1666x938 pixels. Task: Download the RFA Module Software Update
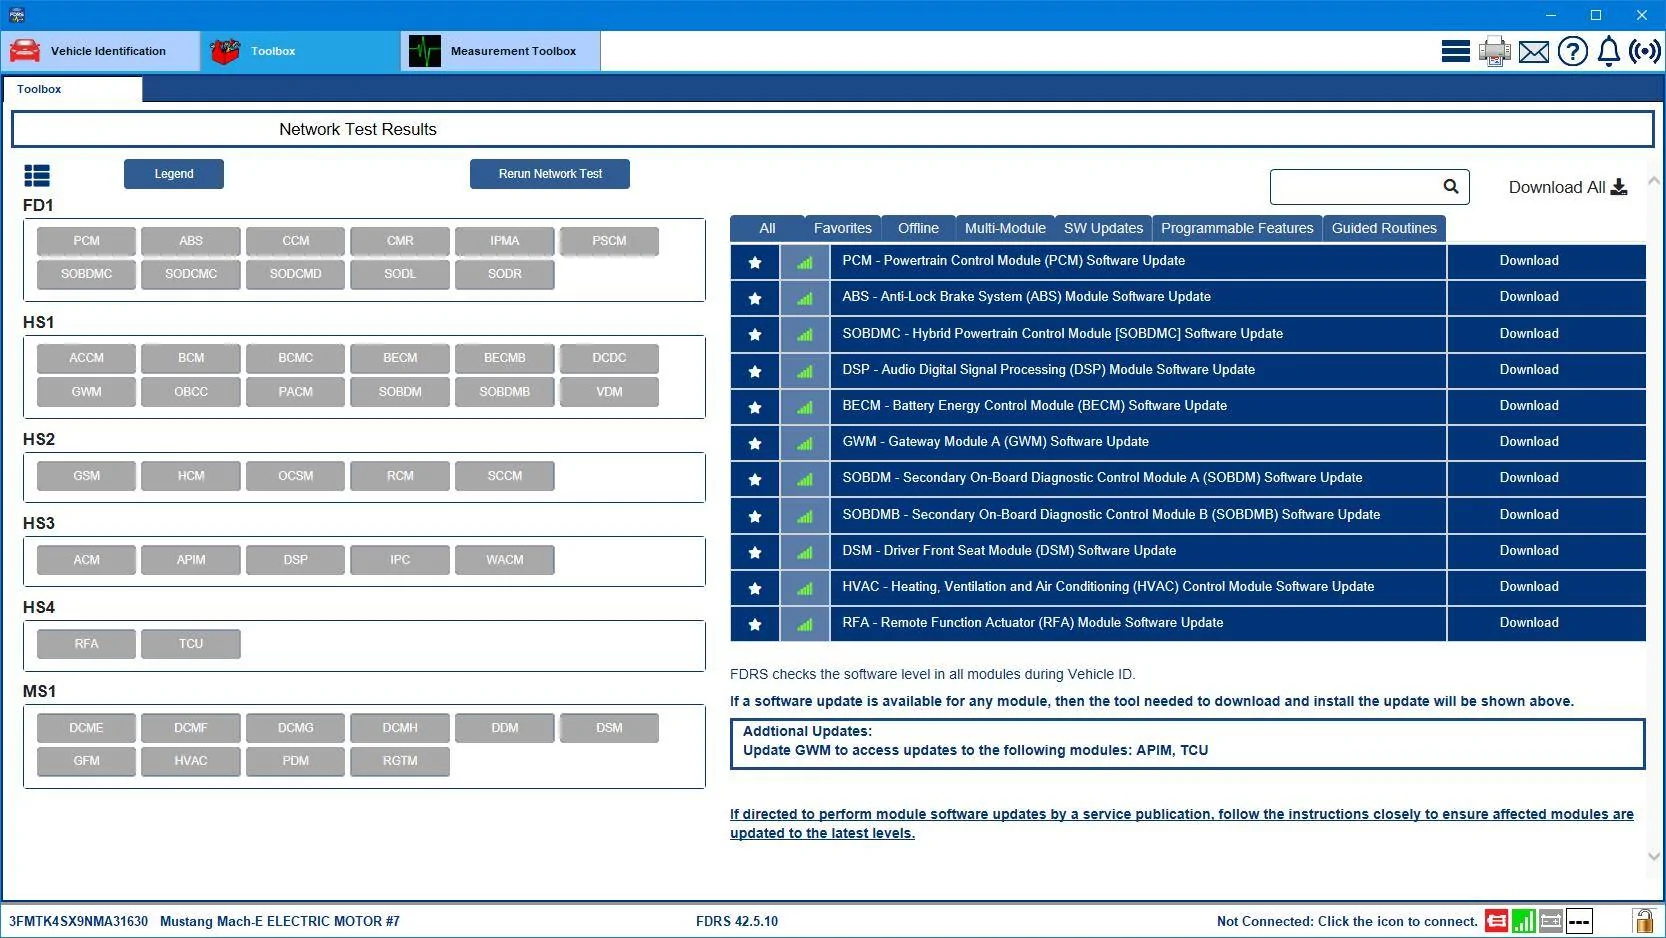(x=1529, y=623)
